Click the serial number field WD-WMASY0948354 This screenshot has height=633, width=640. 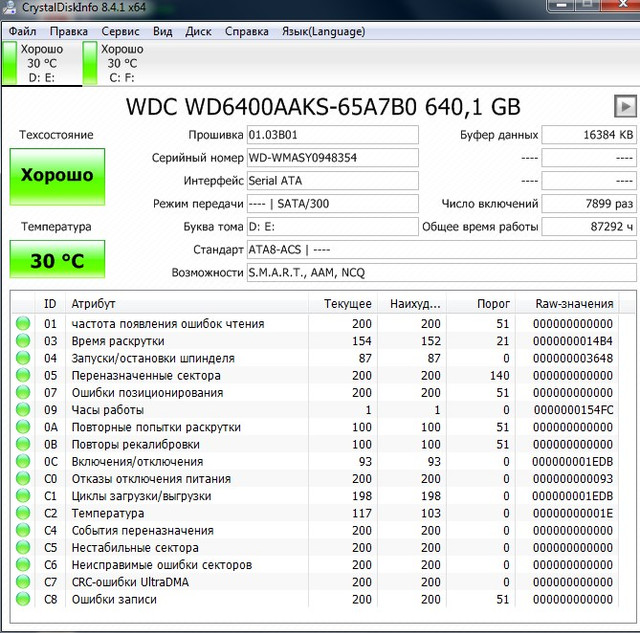coord(333,158)
